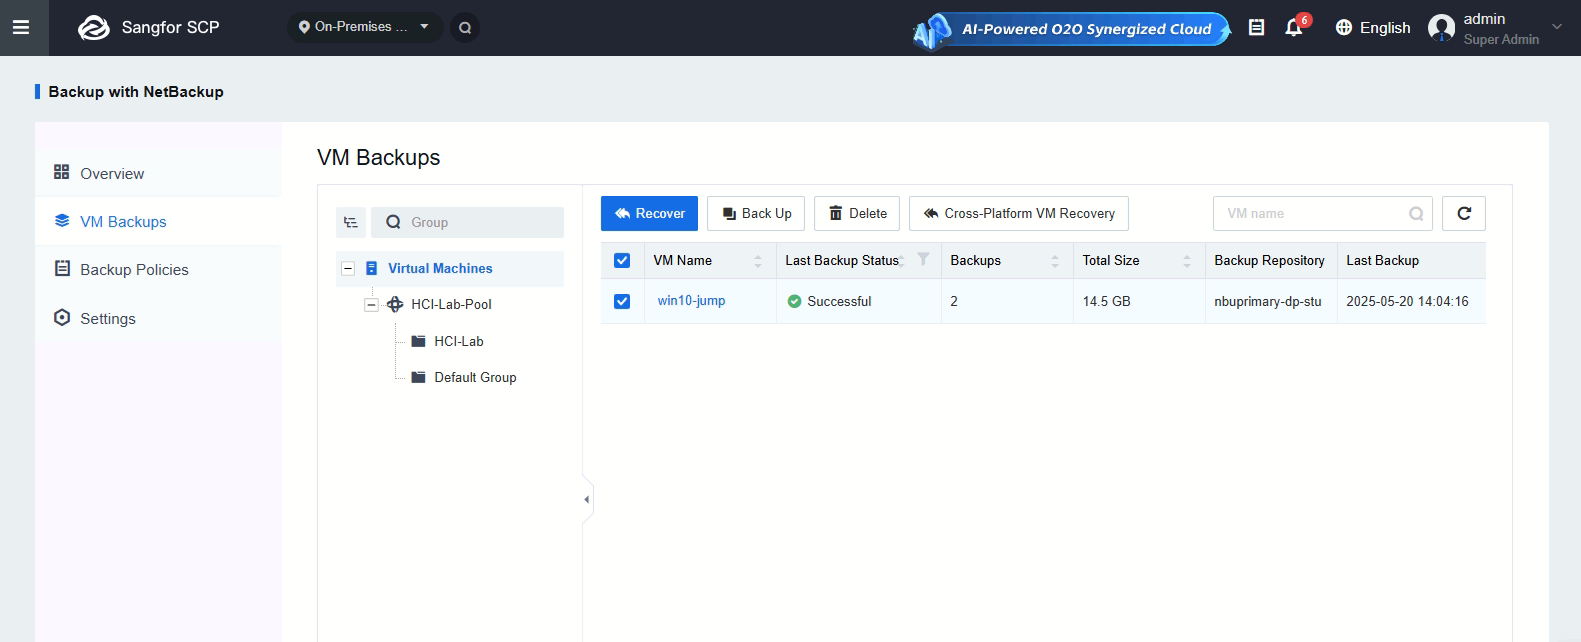Click the Virtual Machines node icon
Image resolution: width=1581 pixels, height=642 pixels.
click(372, 268)
